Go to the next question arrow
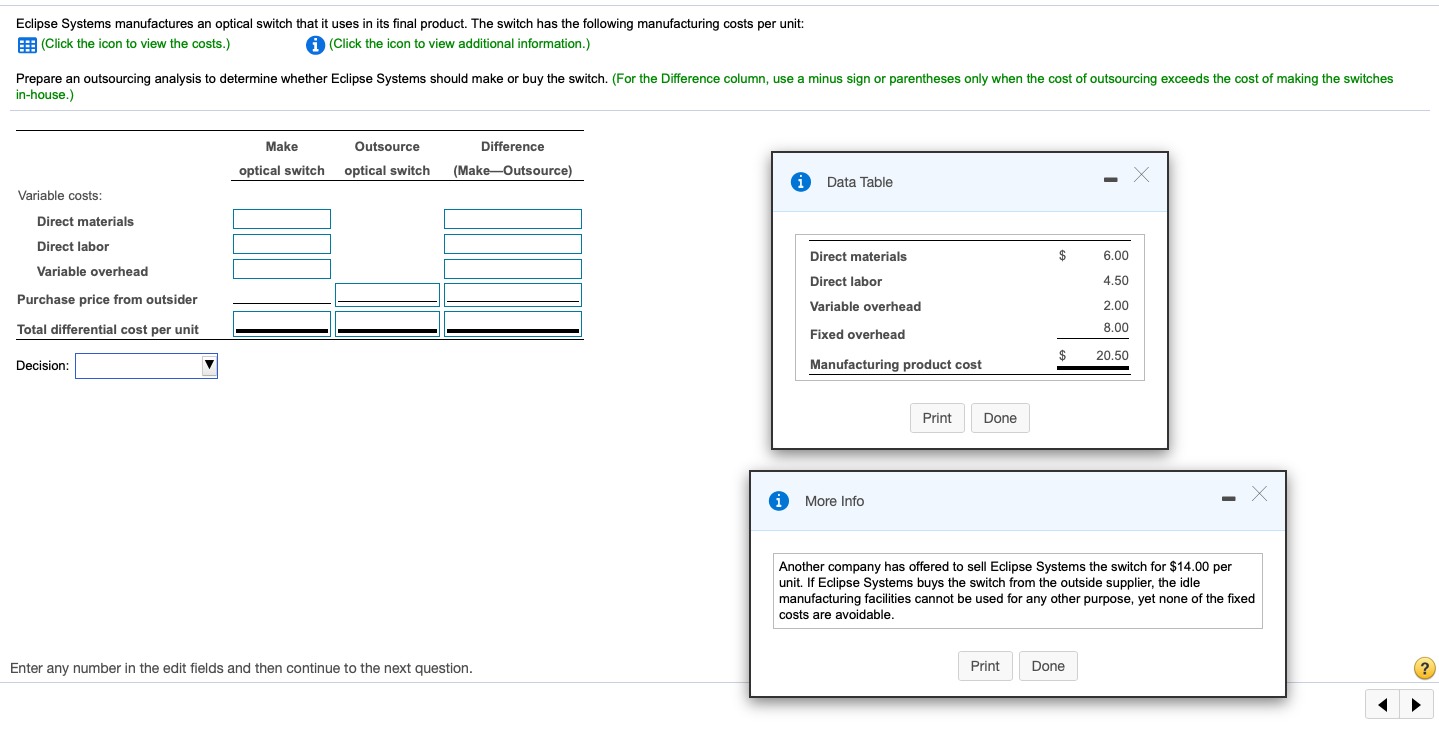1439x730 pixels. tap(1417, 704)
